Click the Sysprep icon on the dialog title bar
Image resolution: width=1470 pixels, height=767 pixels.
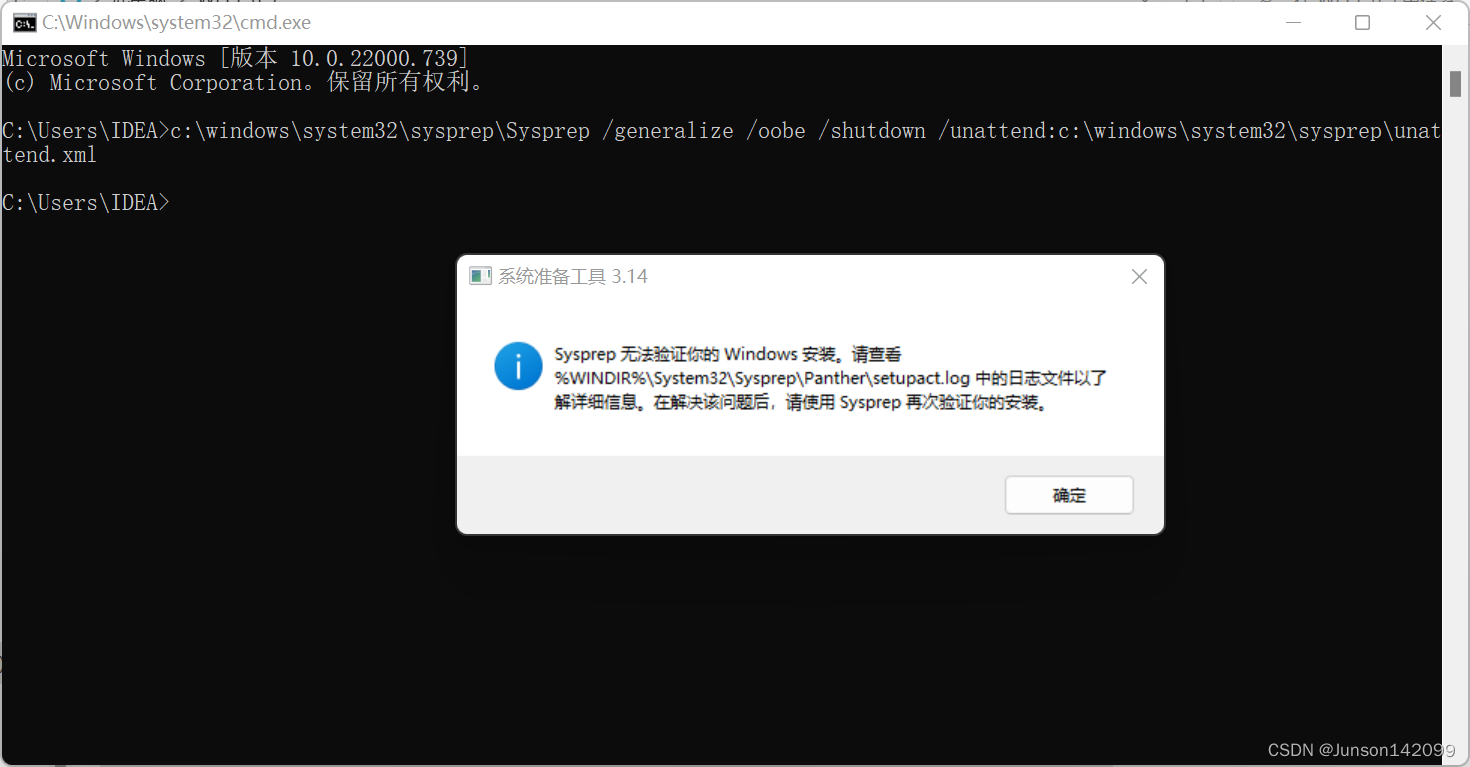pyautogui.click(x=481, y=276)
